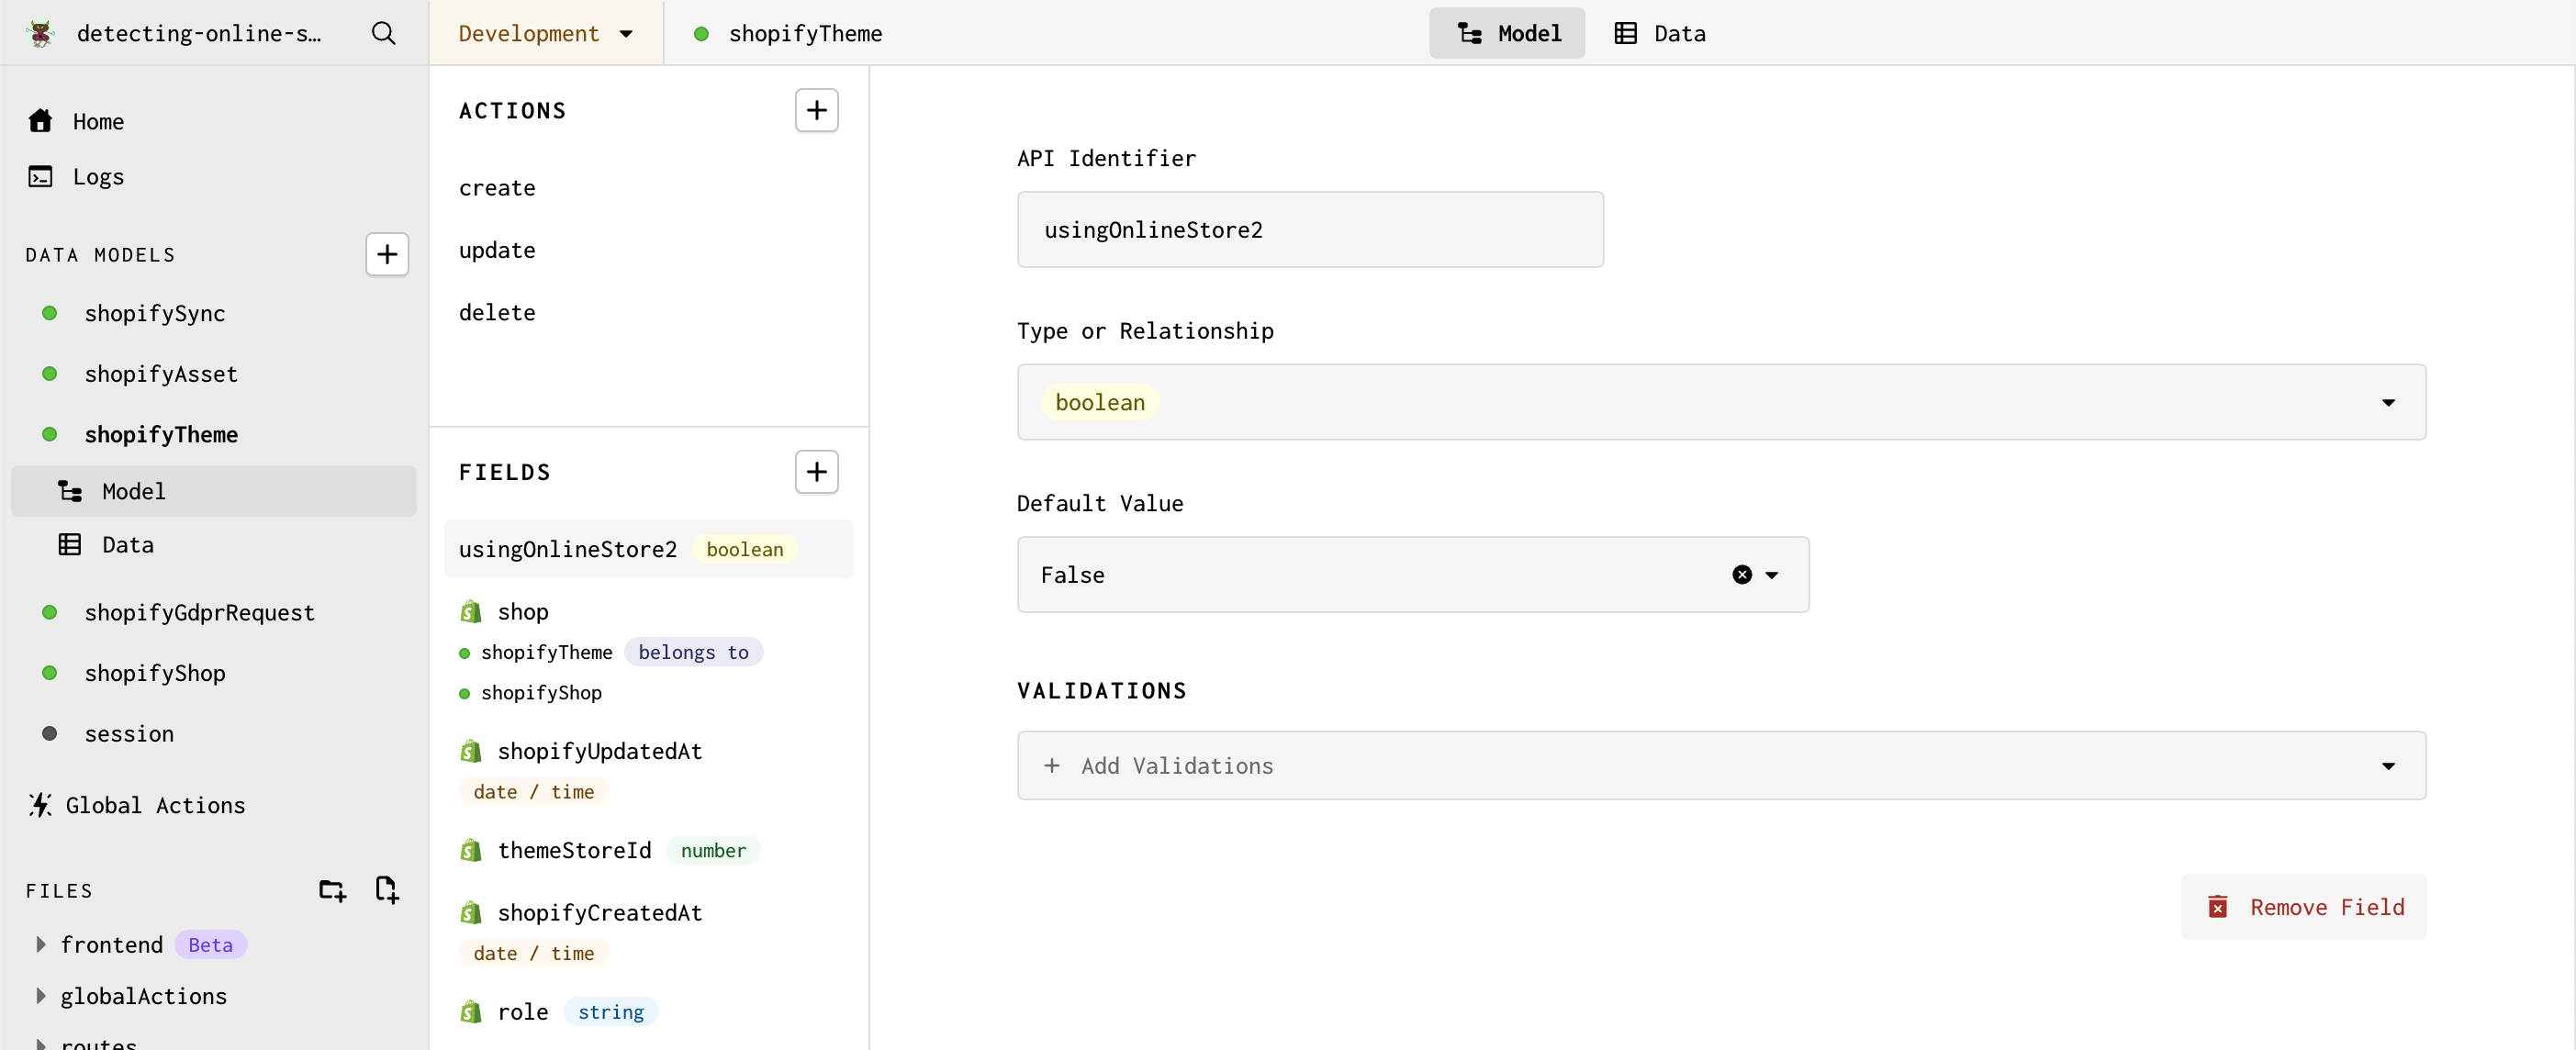Create a new file in Files
This screenshot has height=1050, width=2576.
[x=387, y=890]
